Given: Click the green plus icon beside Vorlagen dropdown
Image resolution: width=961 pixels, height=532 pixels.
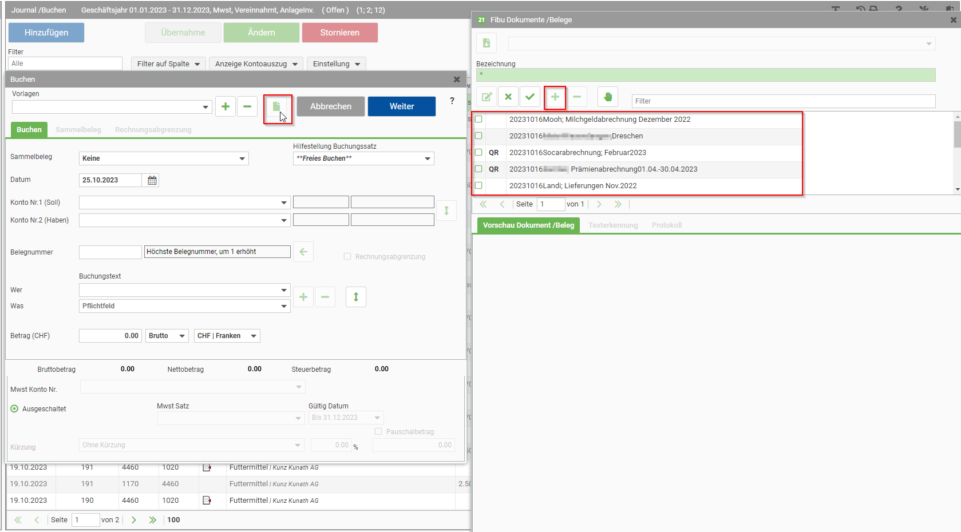Looking at the screenshot, I should 226,107.
